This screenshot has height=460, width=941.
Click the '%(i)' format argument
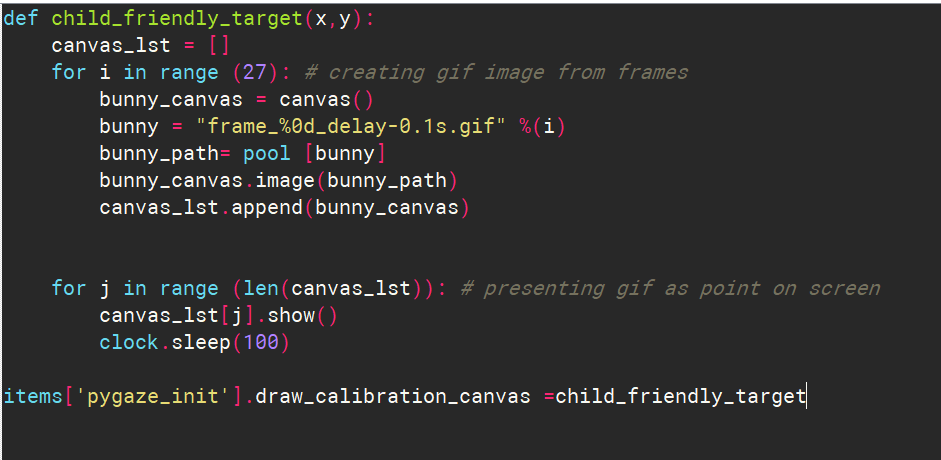click(x=543, y=127)
